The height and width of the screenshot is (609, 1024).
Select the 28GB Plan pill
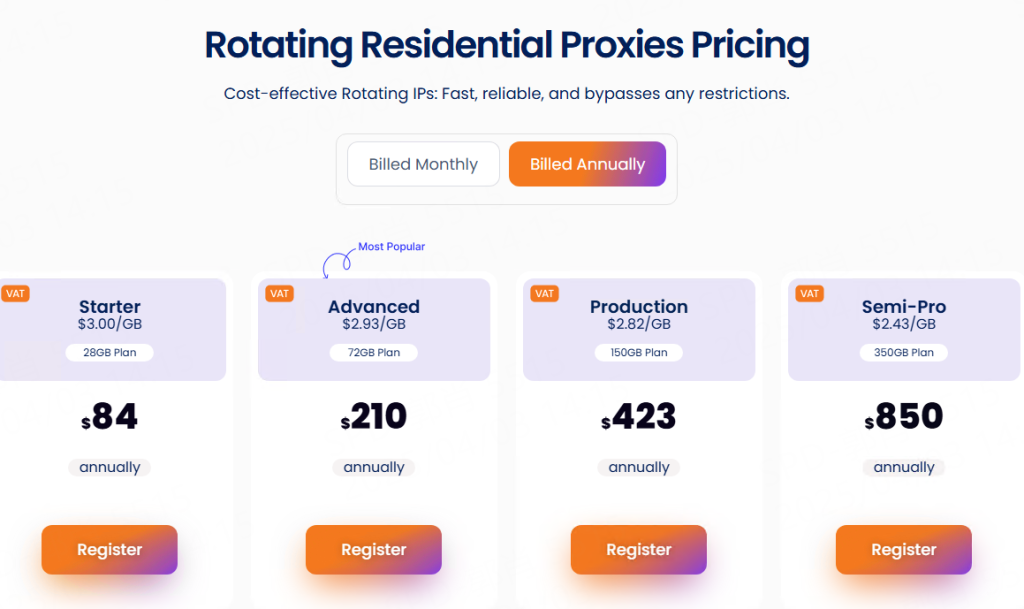109,352
